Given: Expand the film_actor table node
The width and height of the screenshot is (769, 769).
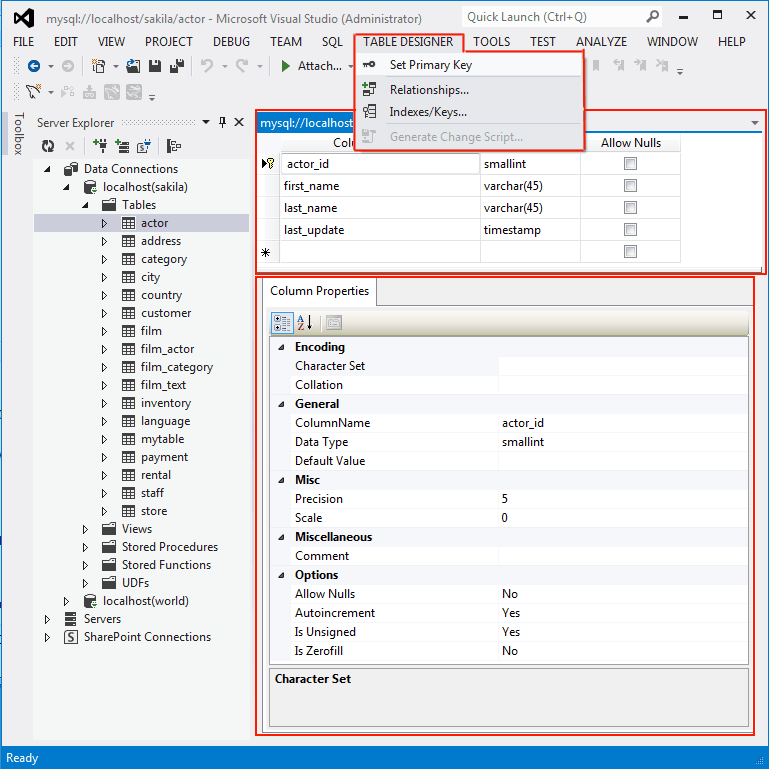Looking at the screenshot, I should coord(104,349).
